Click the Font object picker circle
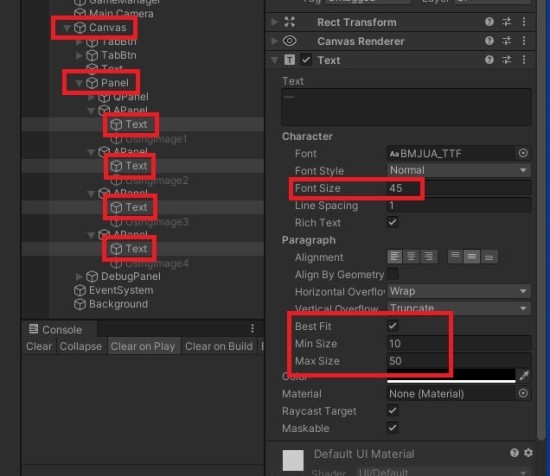 (x=523, y=153)
